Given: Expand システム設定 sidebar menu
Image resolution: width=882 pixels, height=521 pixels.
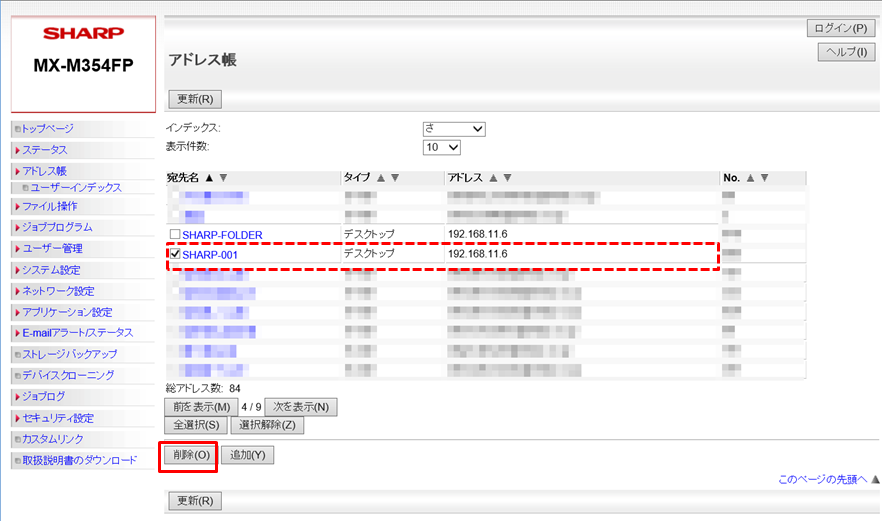Looking at the screenshot, I should click(x=51, y=270).
